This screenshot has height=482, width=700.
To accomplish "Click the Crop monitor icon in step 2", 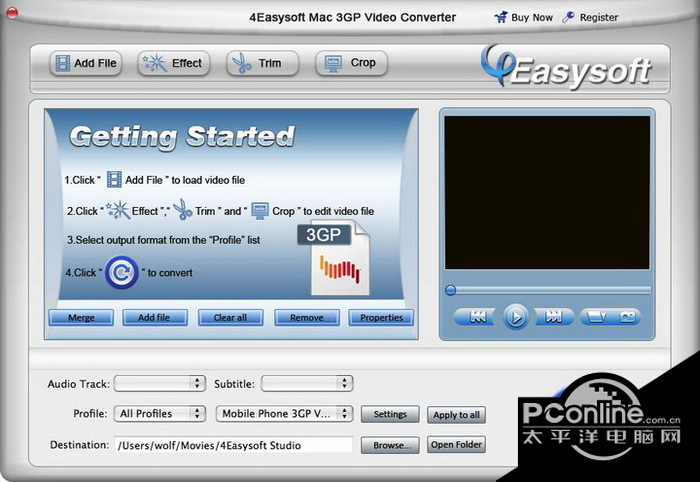I will (260, 210).
